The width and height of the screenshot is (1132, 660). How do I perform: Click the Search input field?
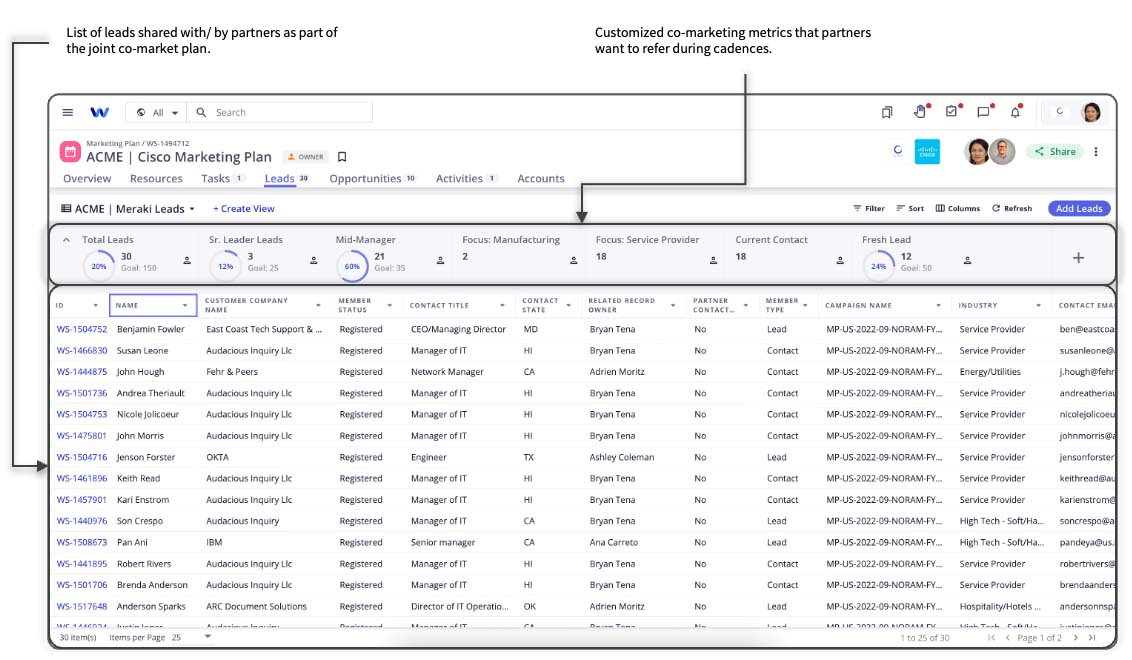point(280,113)
